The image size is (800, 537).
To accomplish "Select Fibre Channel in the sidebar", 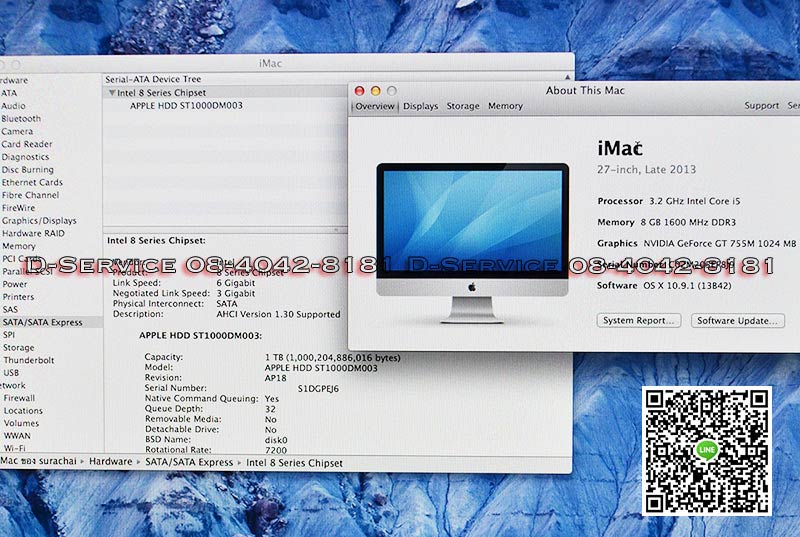I will pyautogui.click(x=30, y=195).
